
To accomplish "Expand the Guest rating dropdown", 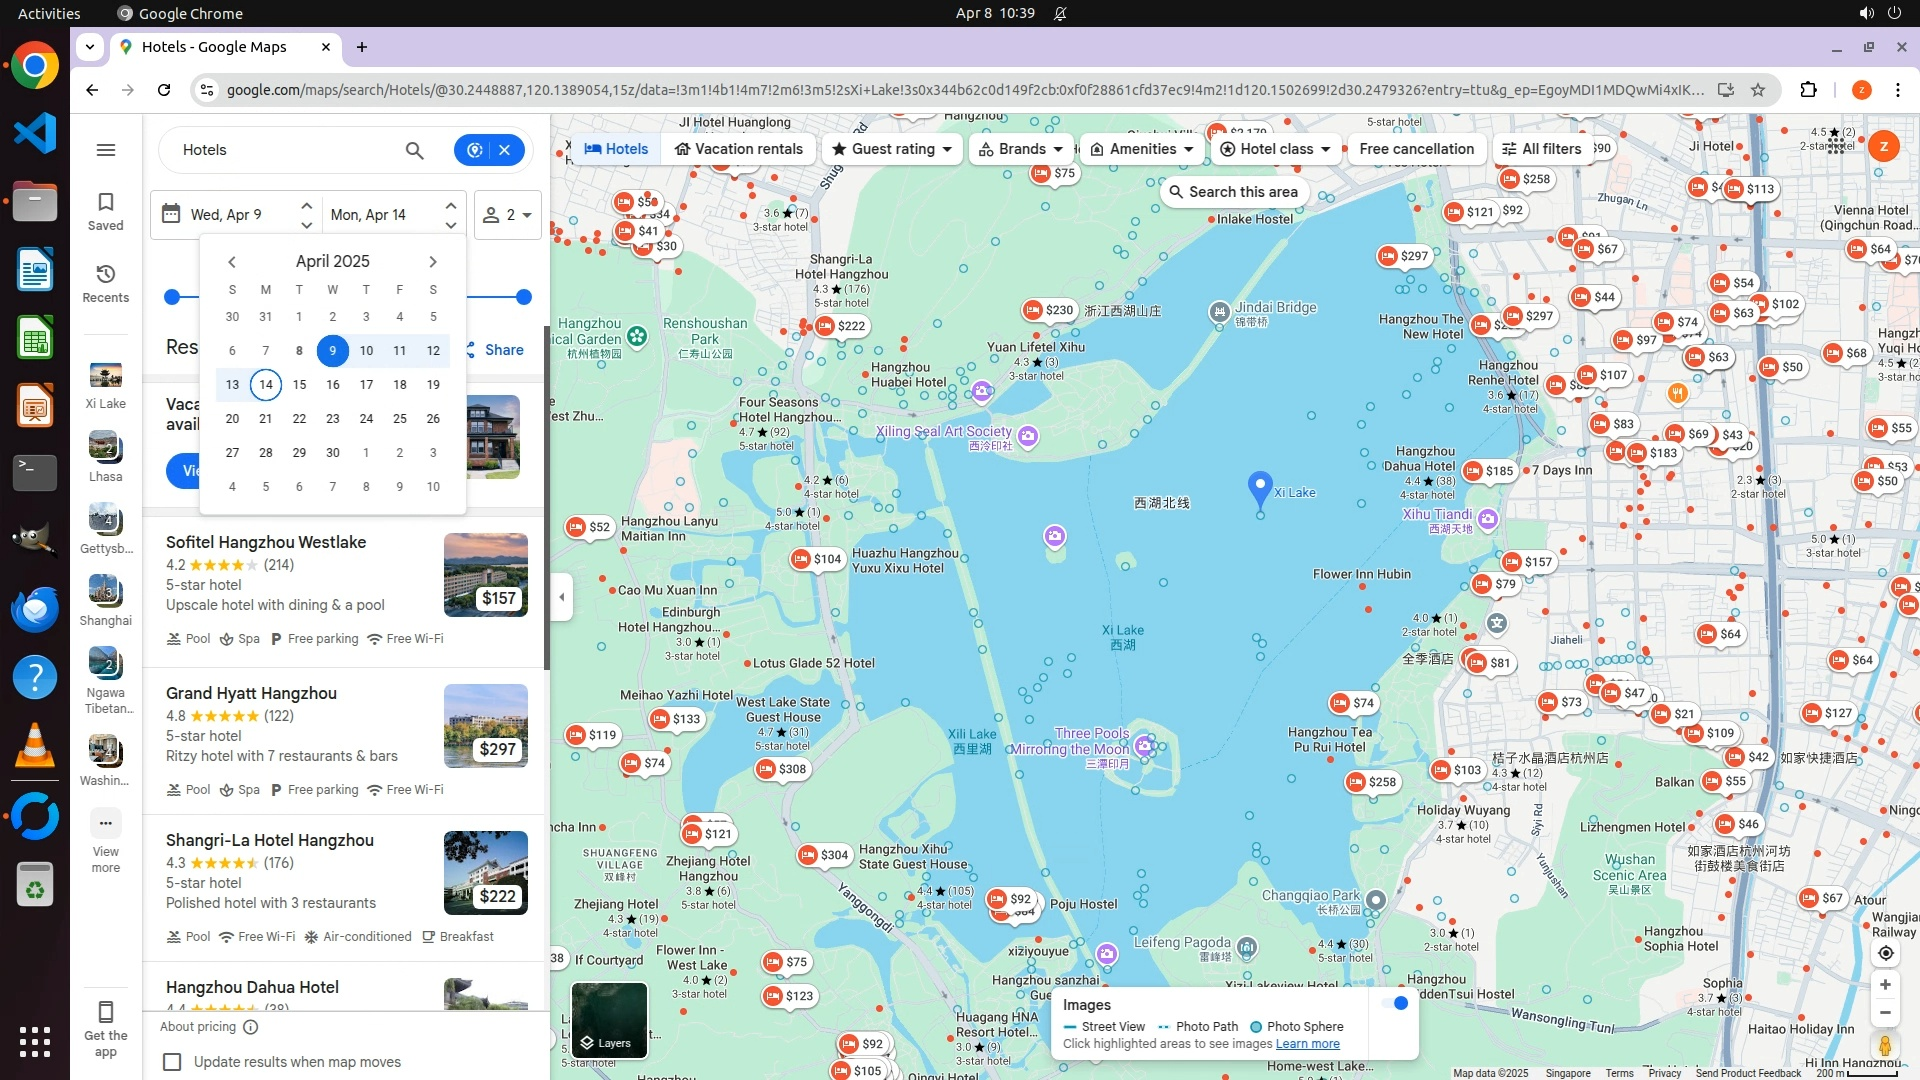I will tap(892, 149).
